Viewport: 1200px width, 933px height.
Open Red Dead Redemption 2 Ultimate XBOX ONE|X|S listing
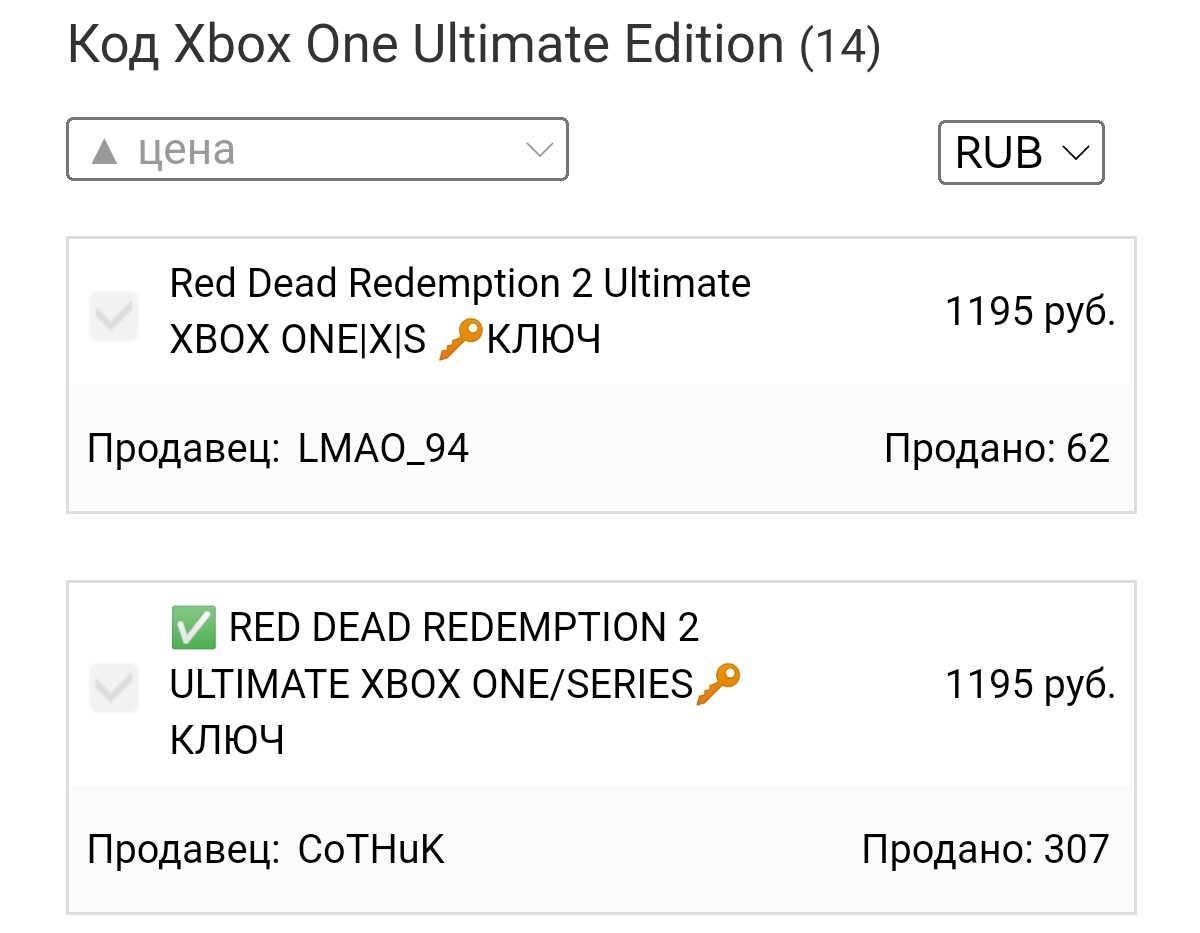[460, 312]
